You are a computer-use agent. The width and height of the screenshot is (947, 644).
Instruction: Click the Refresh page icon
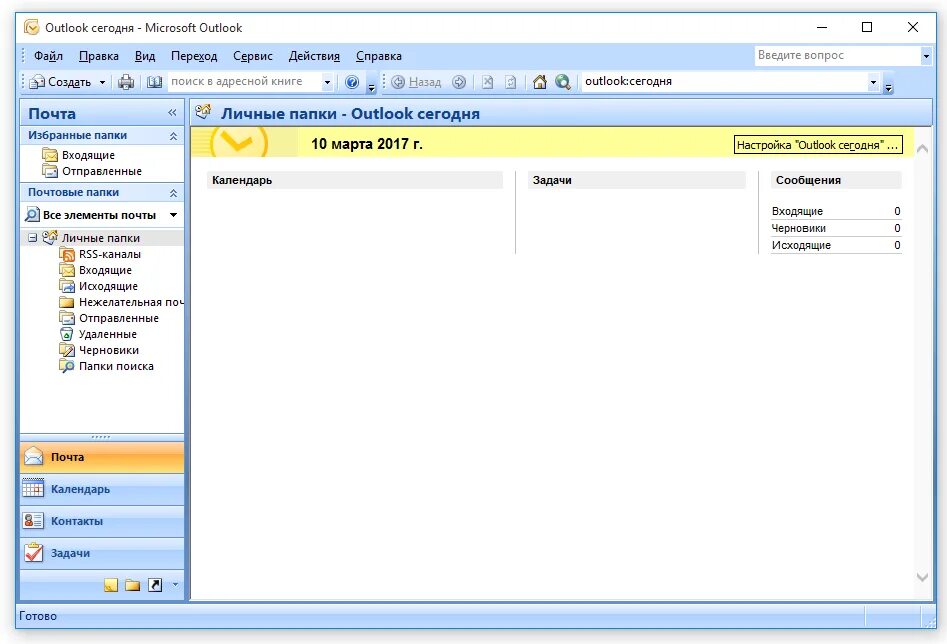click(510, 82)
